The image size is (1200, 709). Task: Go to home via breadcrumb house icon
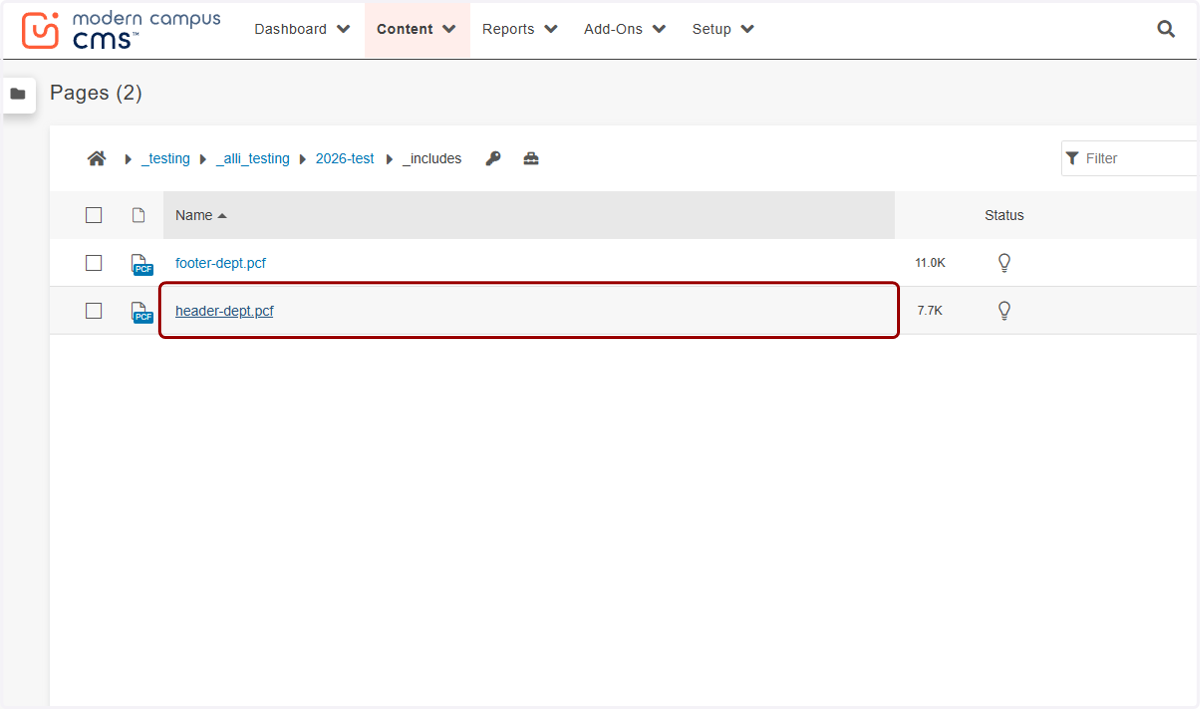97,158
